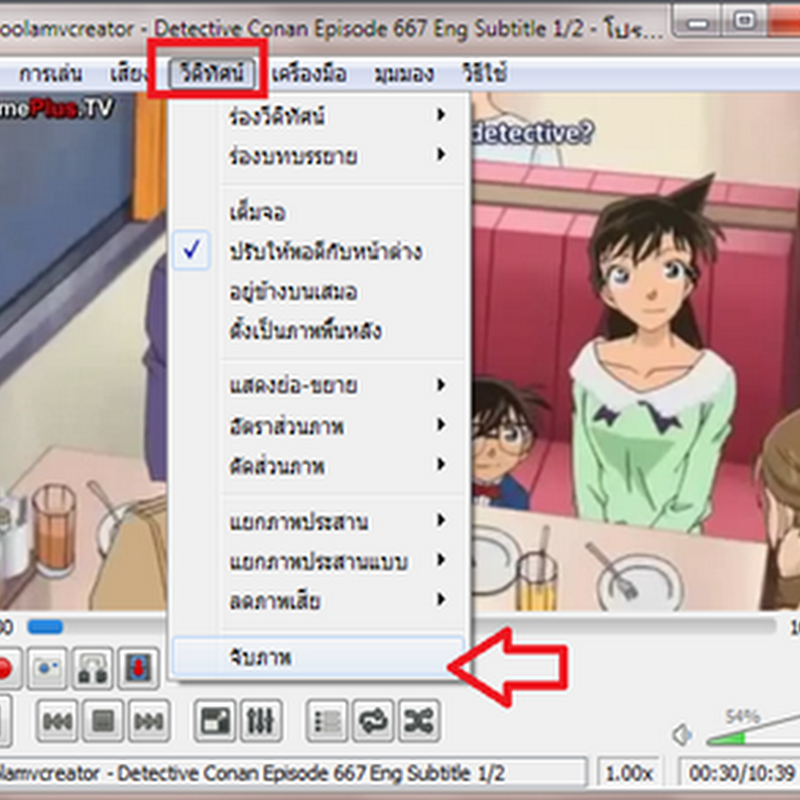Open the วิธีใช้ (Help) menu

point(485,74)
